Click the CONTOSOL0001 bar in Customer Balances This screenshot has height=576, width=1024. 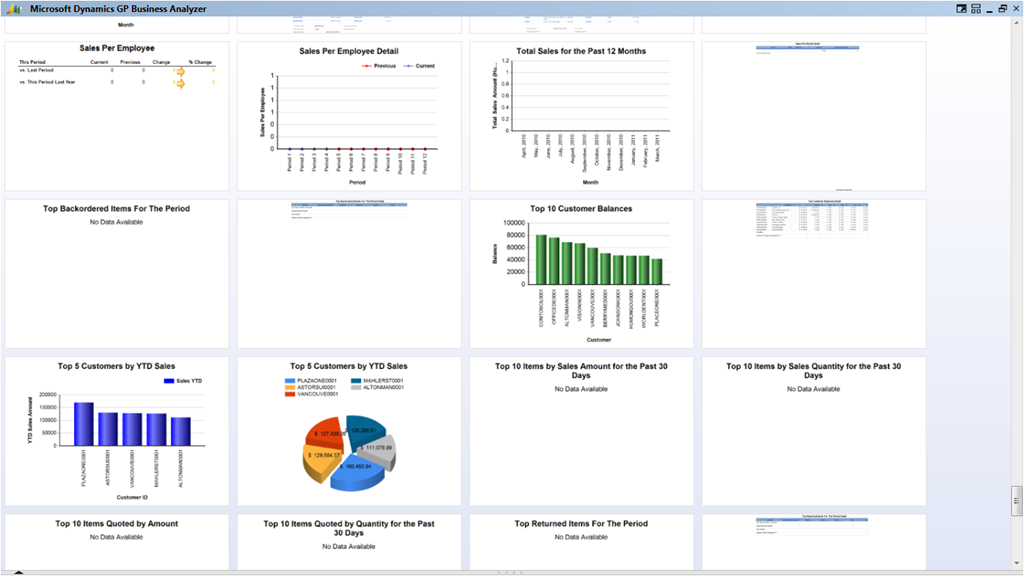point(541,260)
